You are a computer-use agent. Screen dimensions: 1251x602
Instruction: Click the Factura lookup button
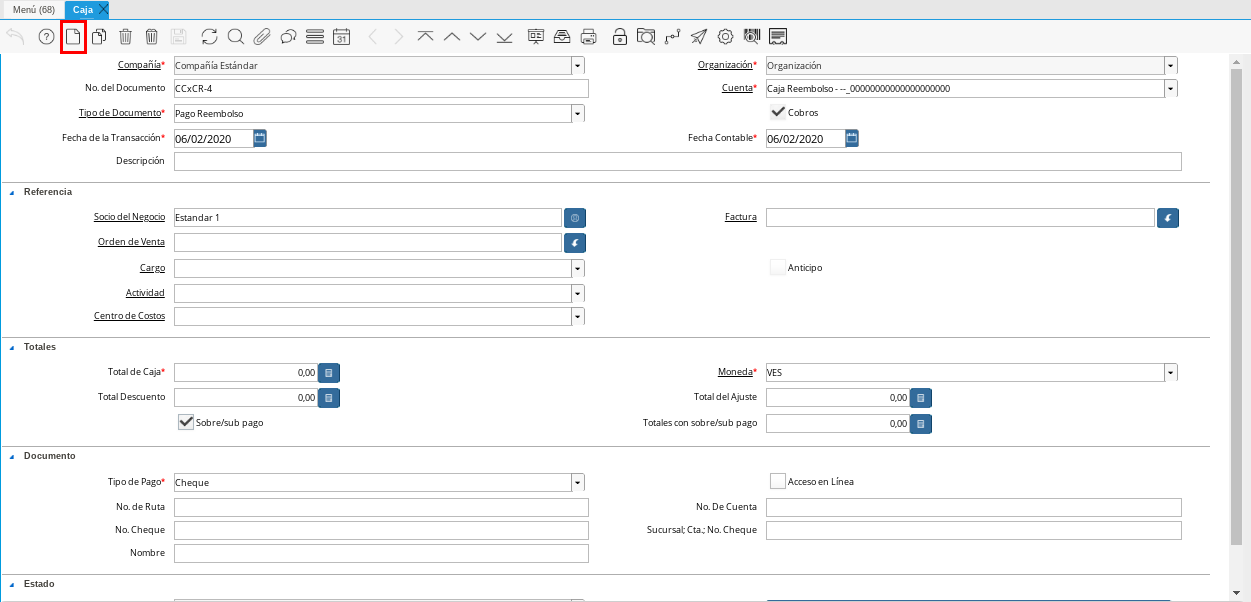point(1167,217)
